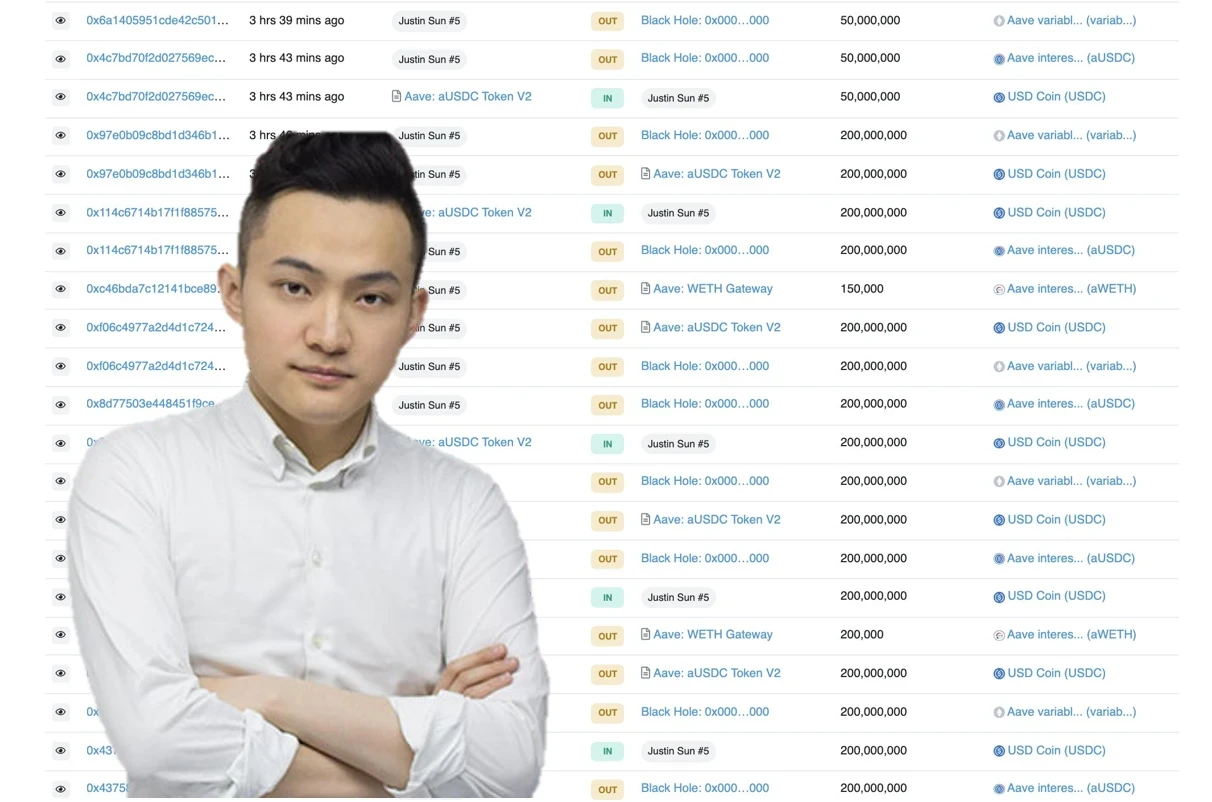Click the contract file icon before WETH Gateway, 150,000 row

click(x=645, y=289)
